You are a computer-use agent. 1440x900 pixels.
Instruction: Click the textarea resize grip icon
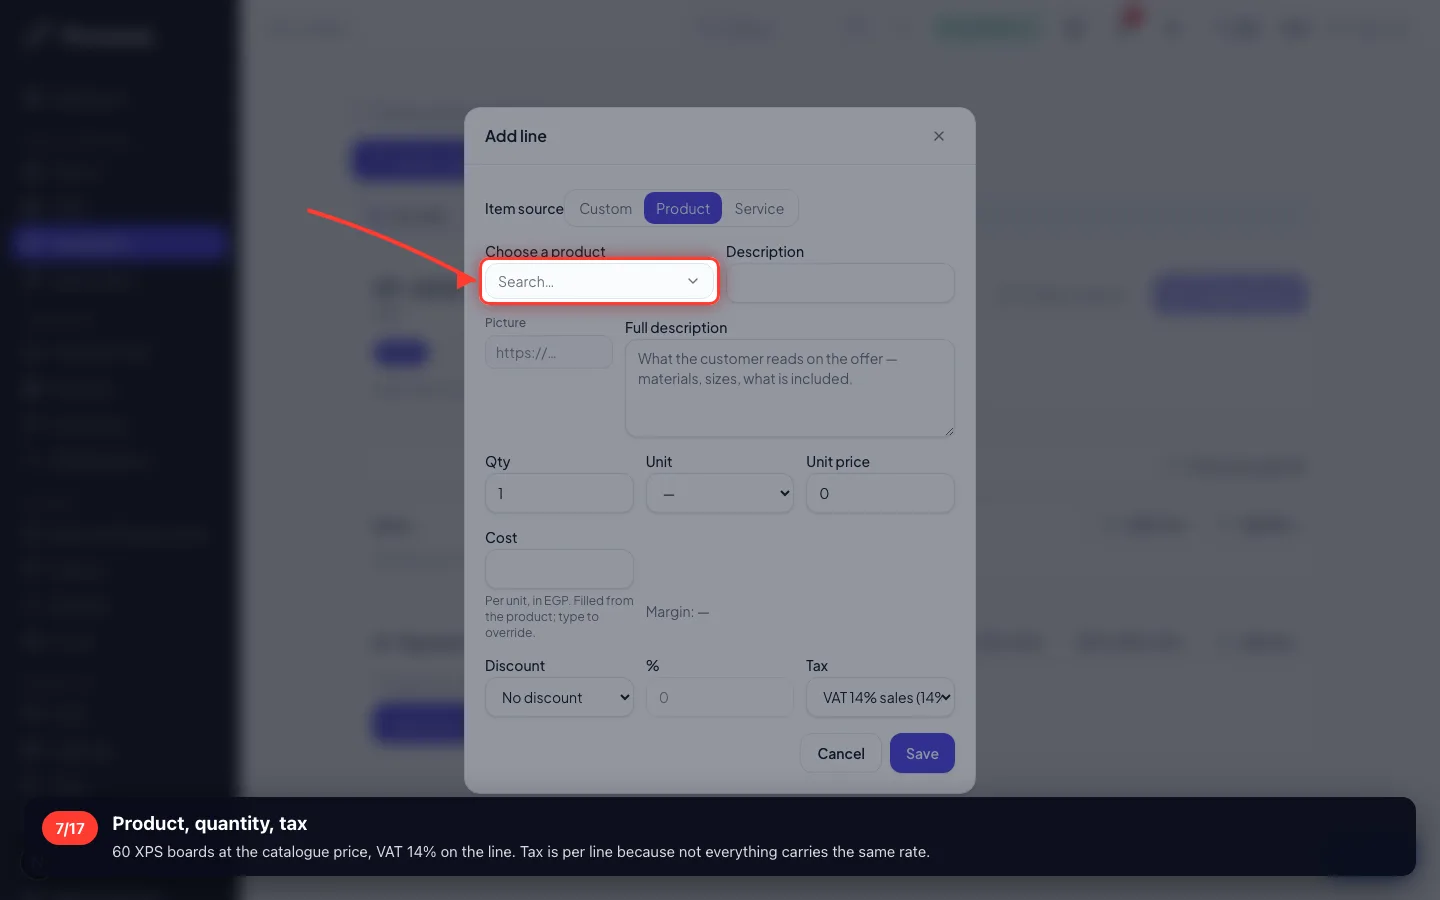coord(948,431)
